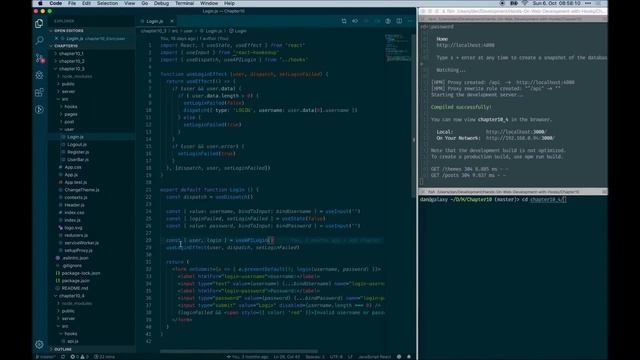Open the Explorer view in activity bar
Viewport: 640px width, 360px height.
pyautogui.click(x=39, y=24)
